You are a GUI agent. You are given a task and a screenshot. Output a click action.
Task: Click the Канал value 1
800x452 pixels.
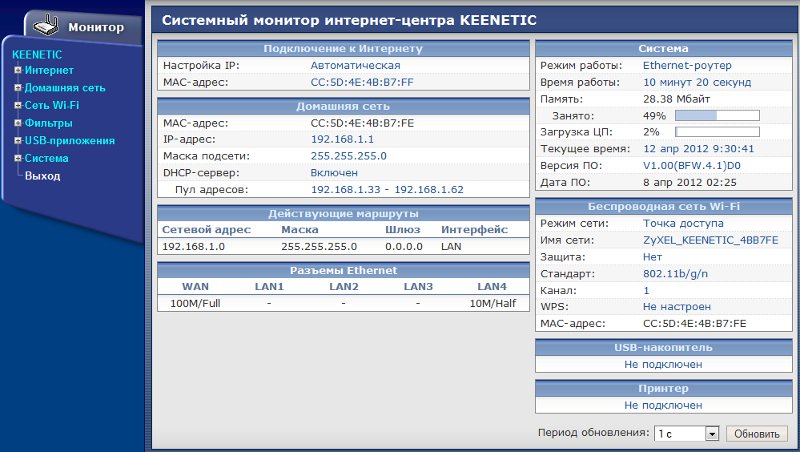pyautogui.click(x=646, y=290)
